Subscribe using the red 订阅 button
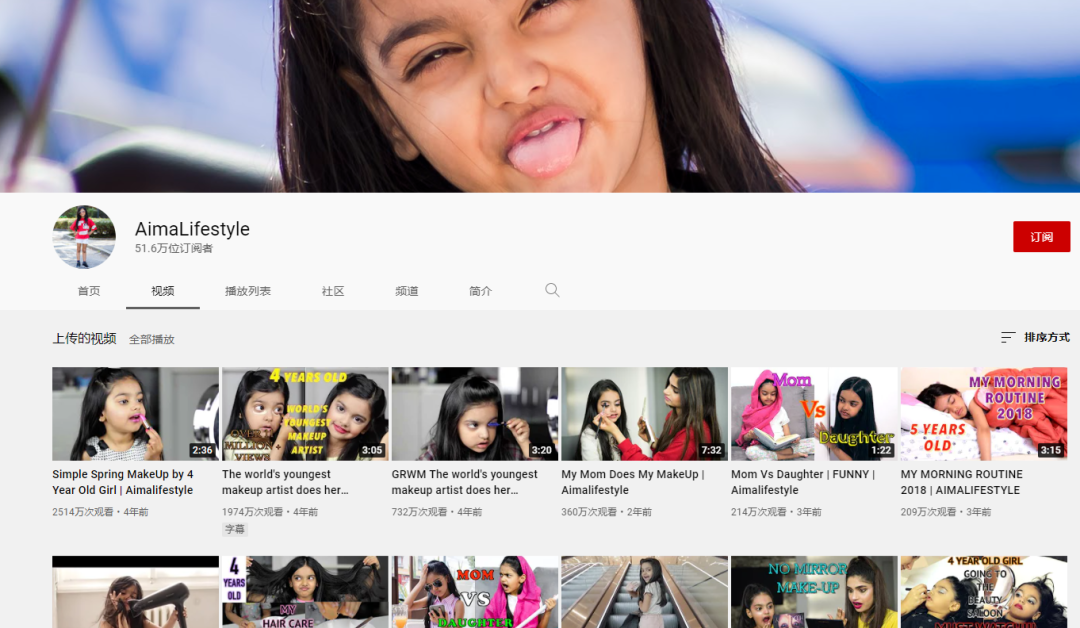This screenshot has width=1080, height=628. coord(1041,236)
